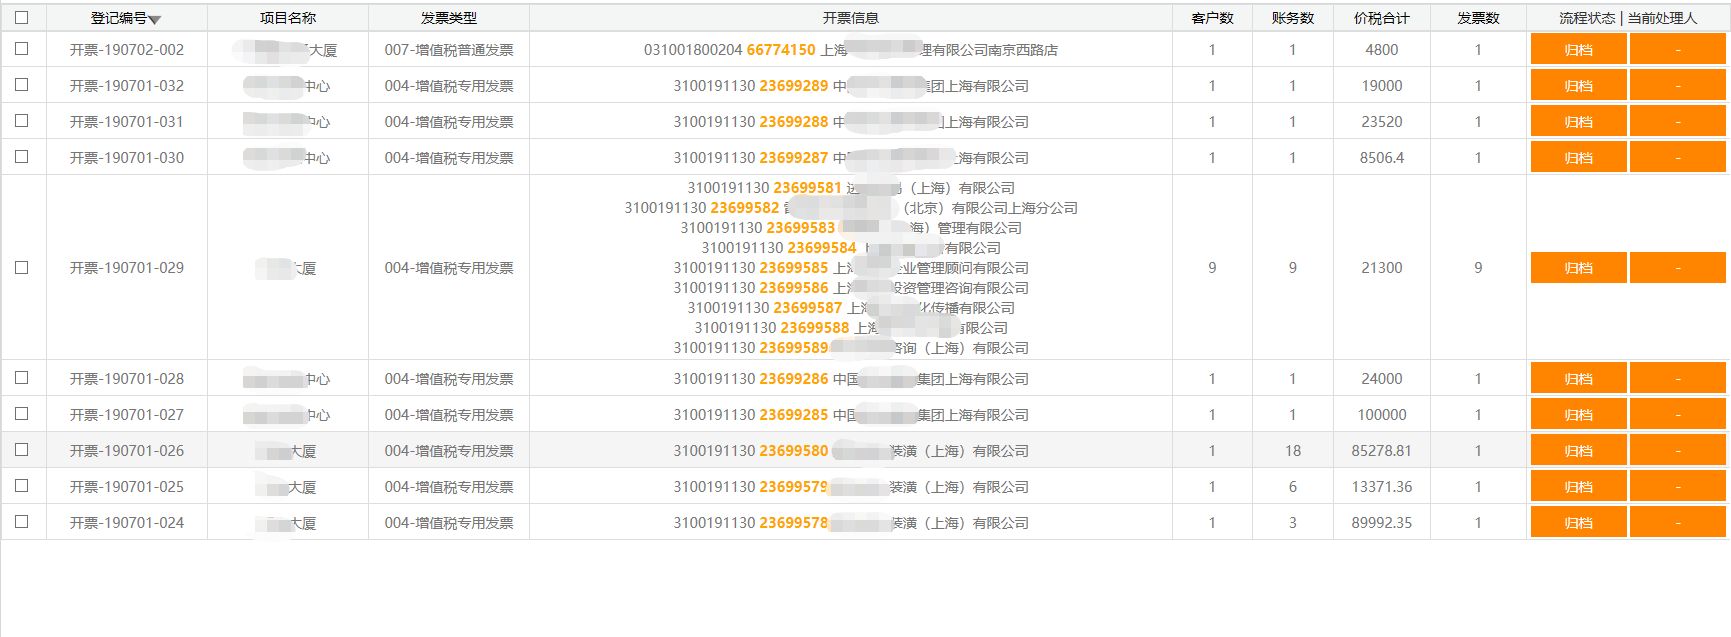Open invoice number 23699289
This screenshot has width=1731, height=637.
[x=794, y=86]
